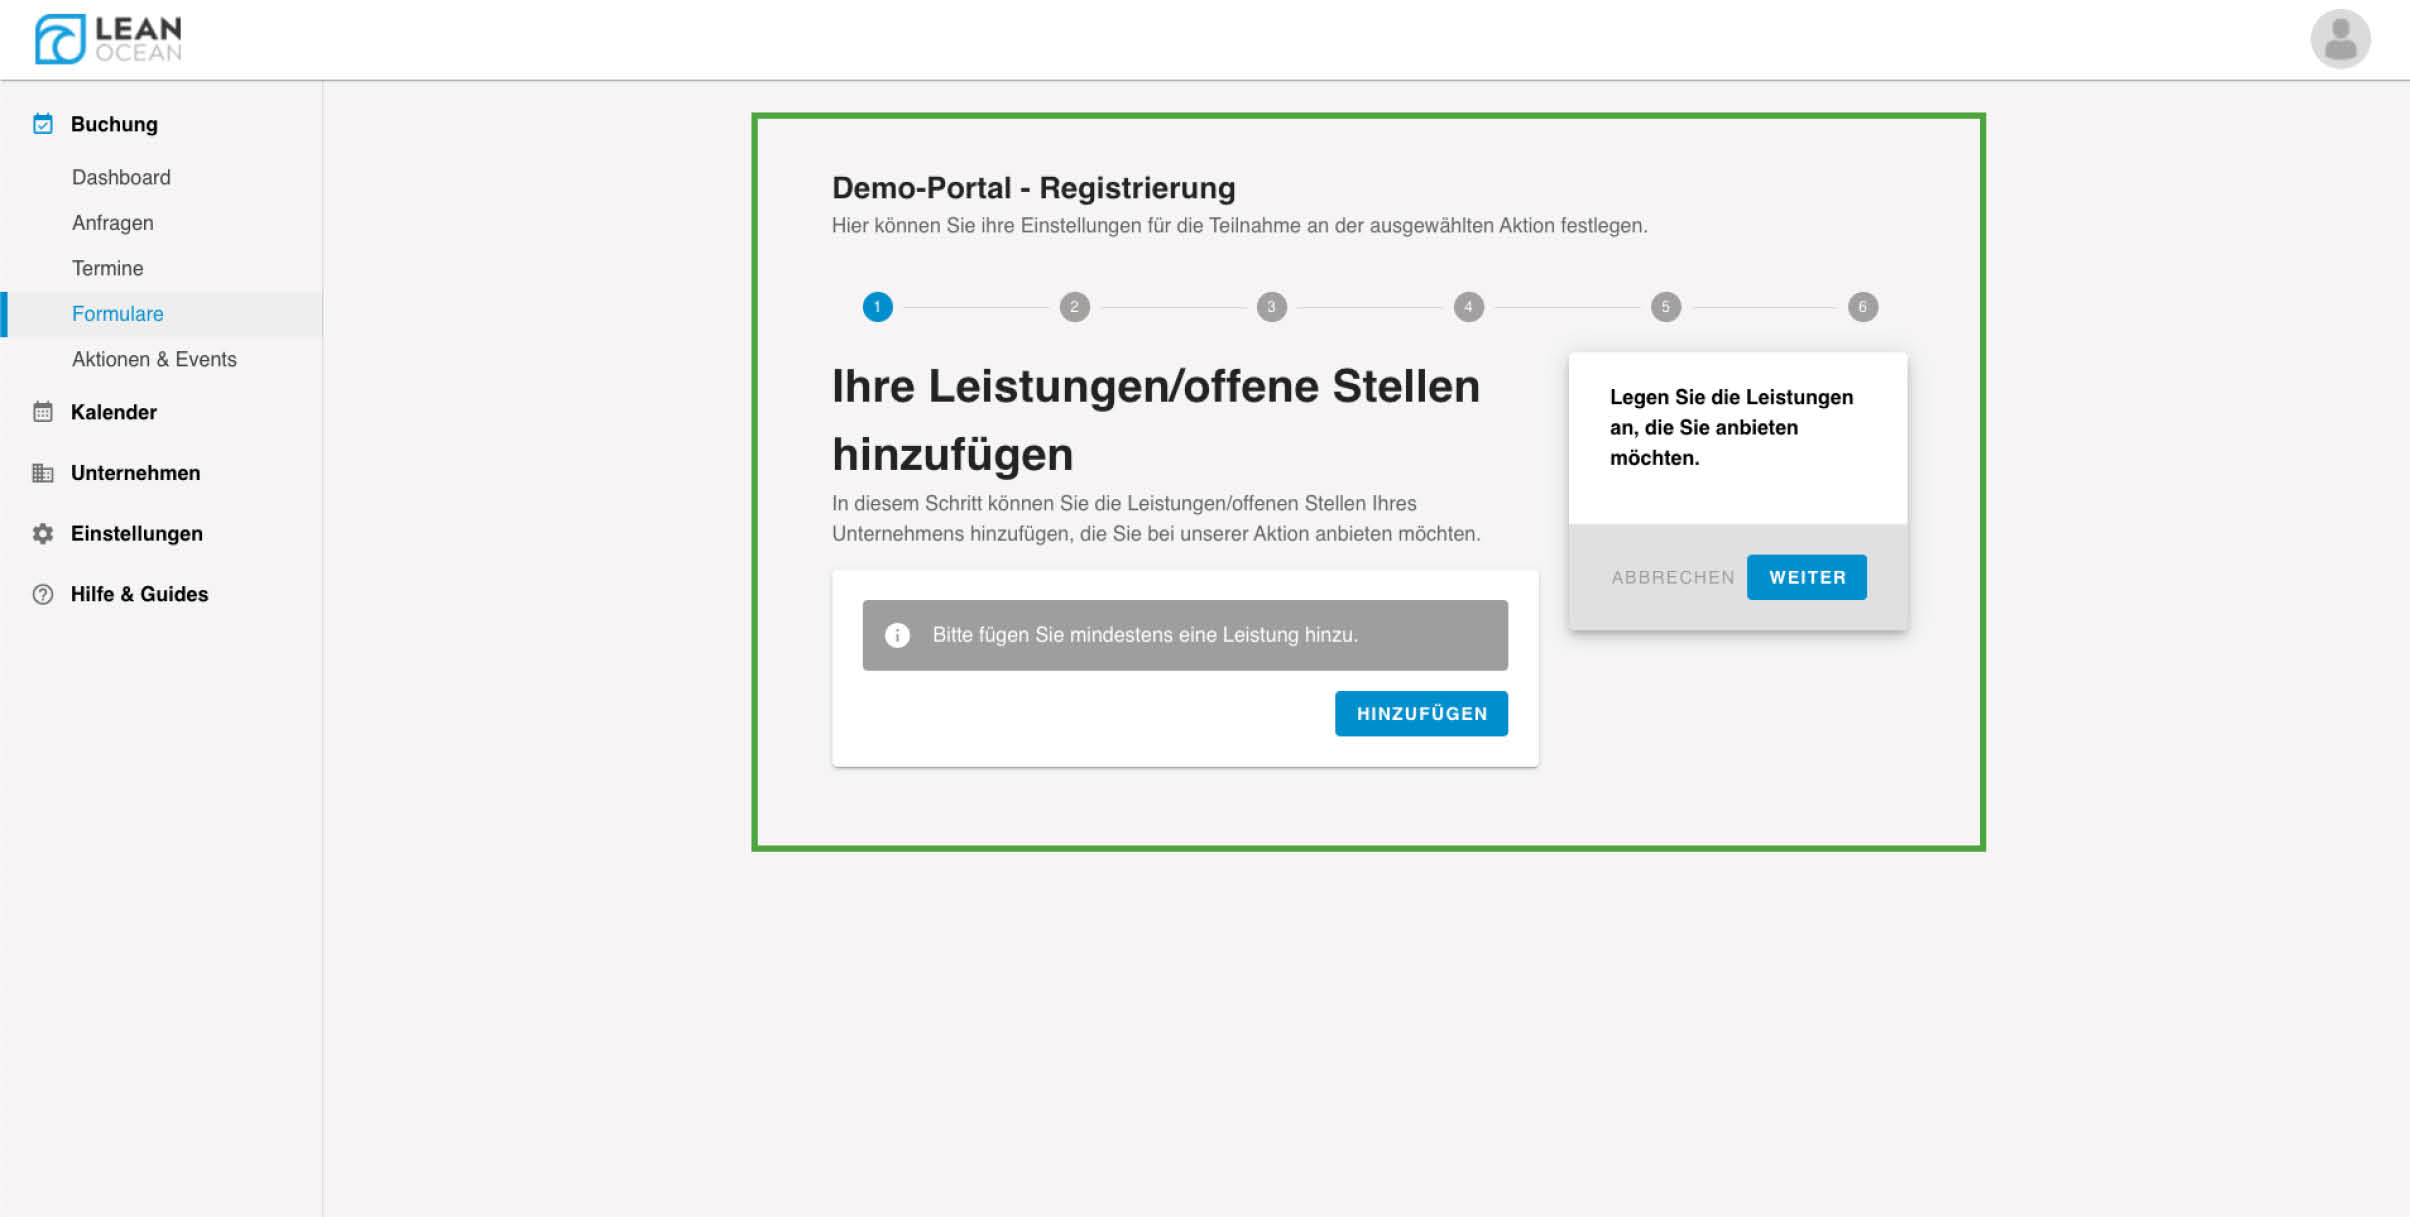2410x1217 pixels.
Task: Click the Hilfe & Guides question icon
Action: (x=42, y=594)
